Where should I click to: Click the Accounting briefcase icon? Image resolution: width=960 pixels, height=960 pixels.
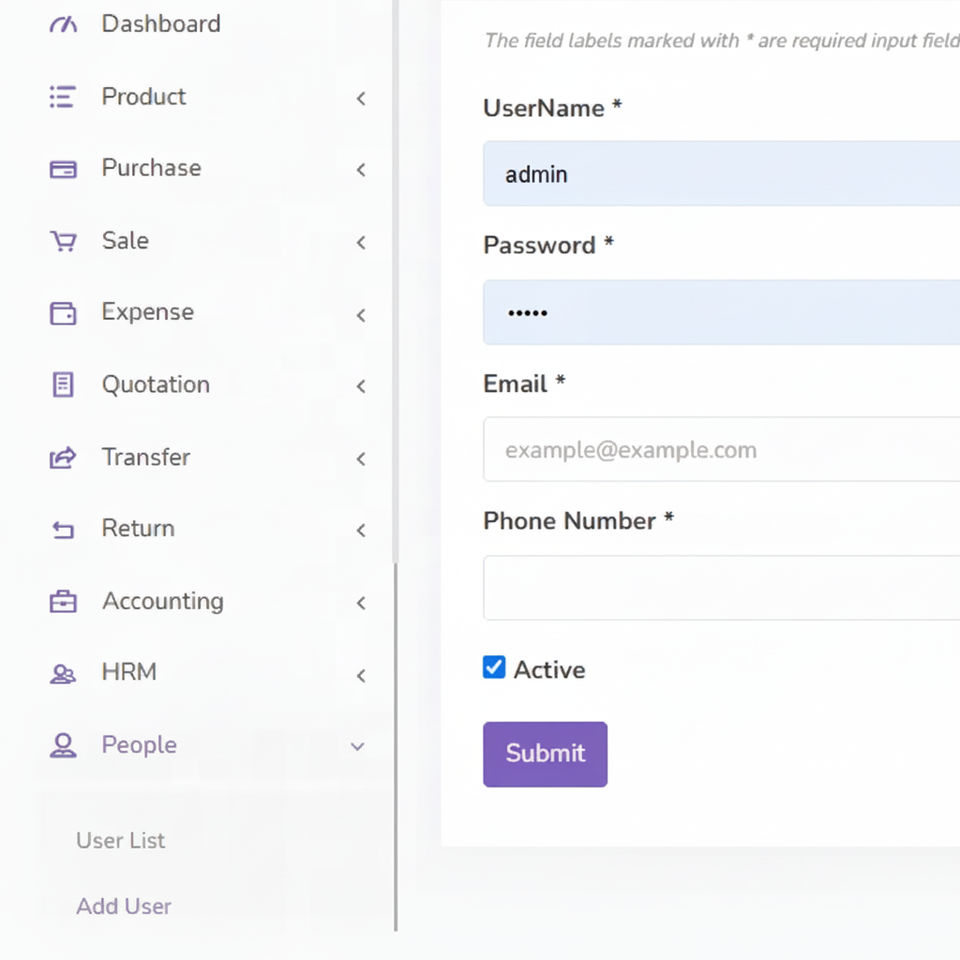pos(63,602)
